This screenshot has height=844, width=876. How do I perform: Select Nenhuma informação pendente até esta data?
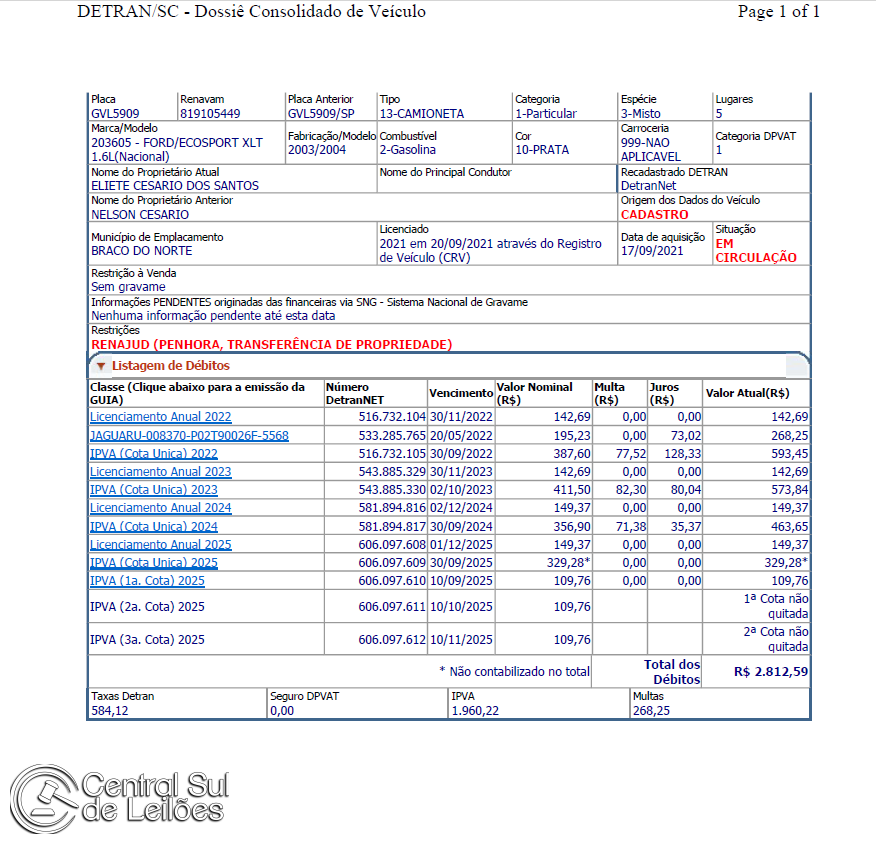click(x=213, y=316)
